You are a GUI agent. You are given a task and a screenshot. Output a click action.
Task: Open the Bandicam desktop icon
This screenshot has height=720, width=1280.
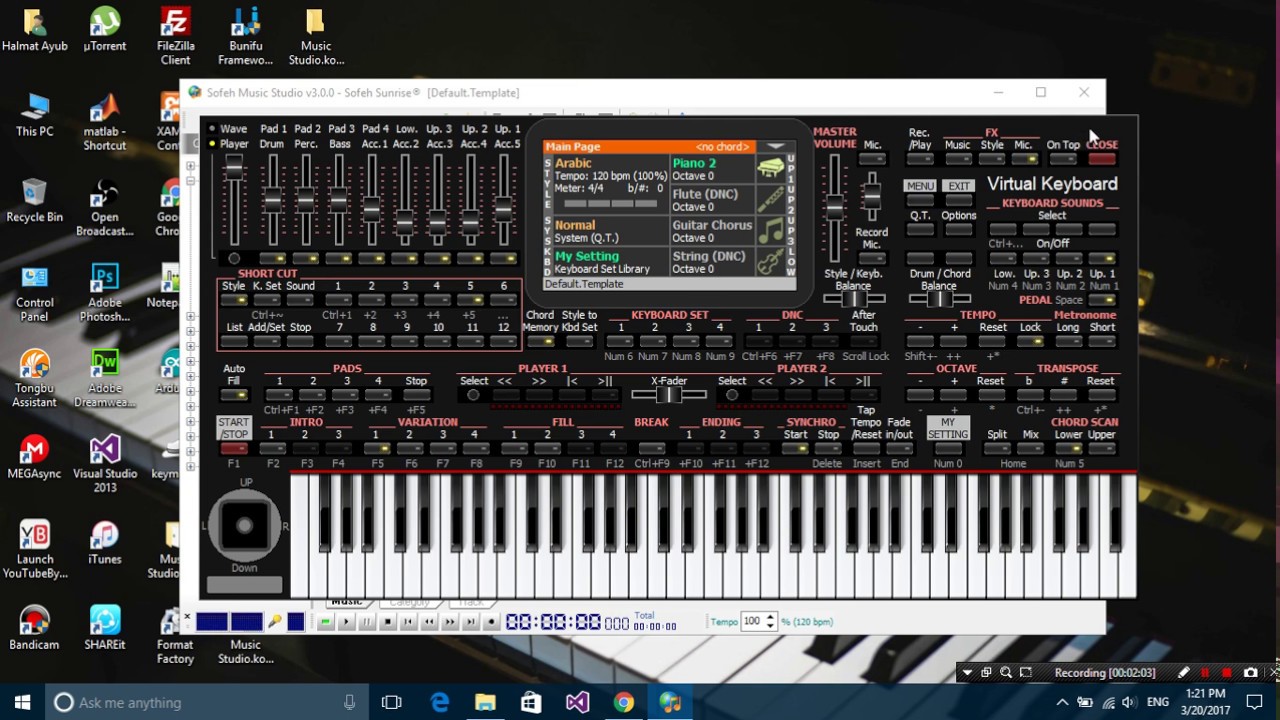coord(34,628)
